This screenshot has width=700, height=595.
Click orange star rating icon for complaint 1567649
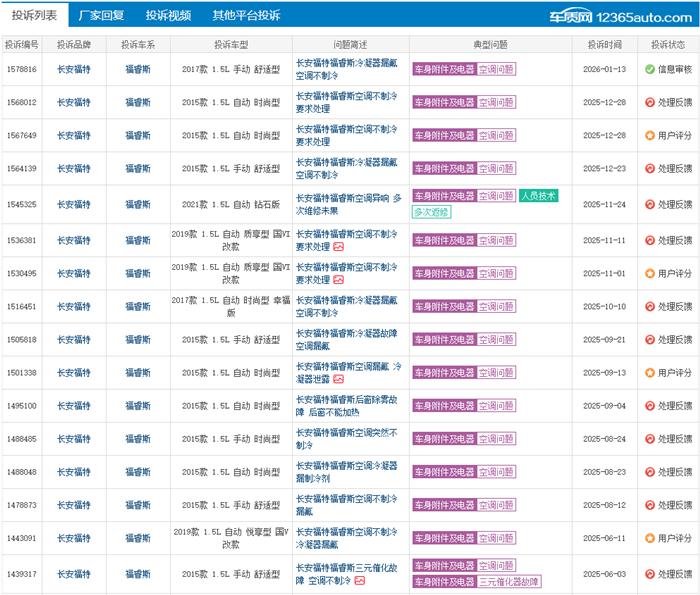tap(650, 135)
